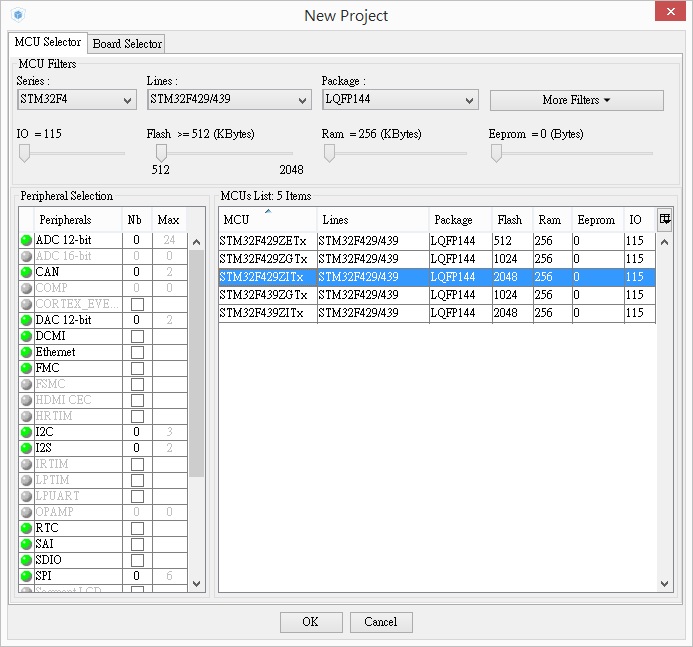Click the peripheral list scroll up arrow

[x=197, y=242]
